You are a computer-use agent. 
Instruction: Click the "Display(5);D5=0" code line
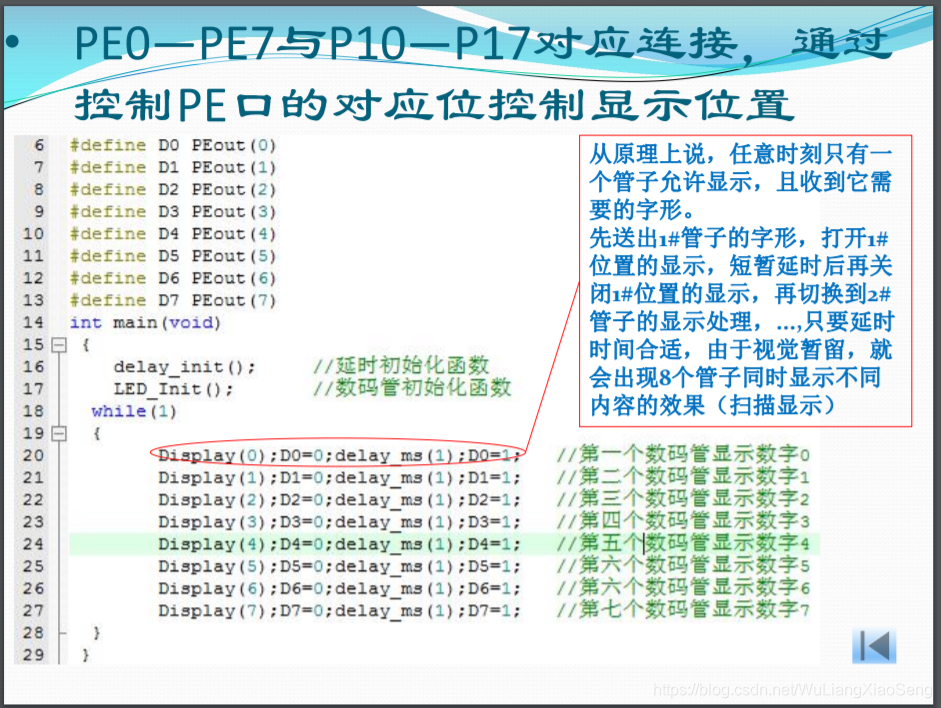338,567
